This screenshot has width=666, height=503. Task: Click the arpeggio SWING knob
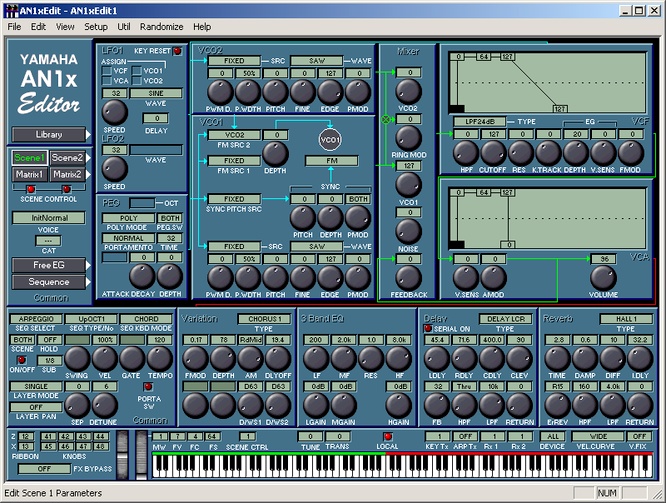coord(77,359)
